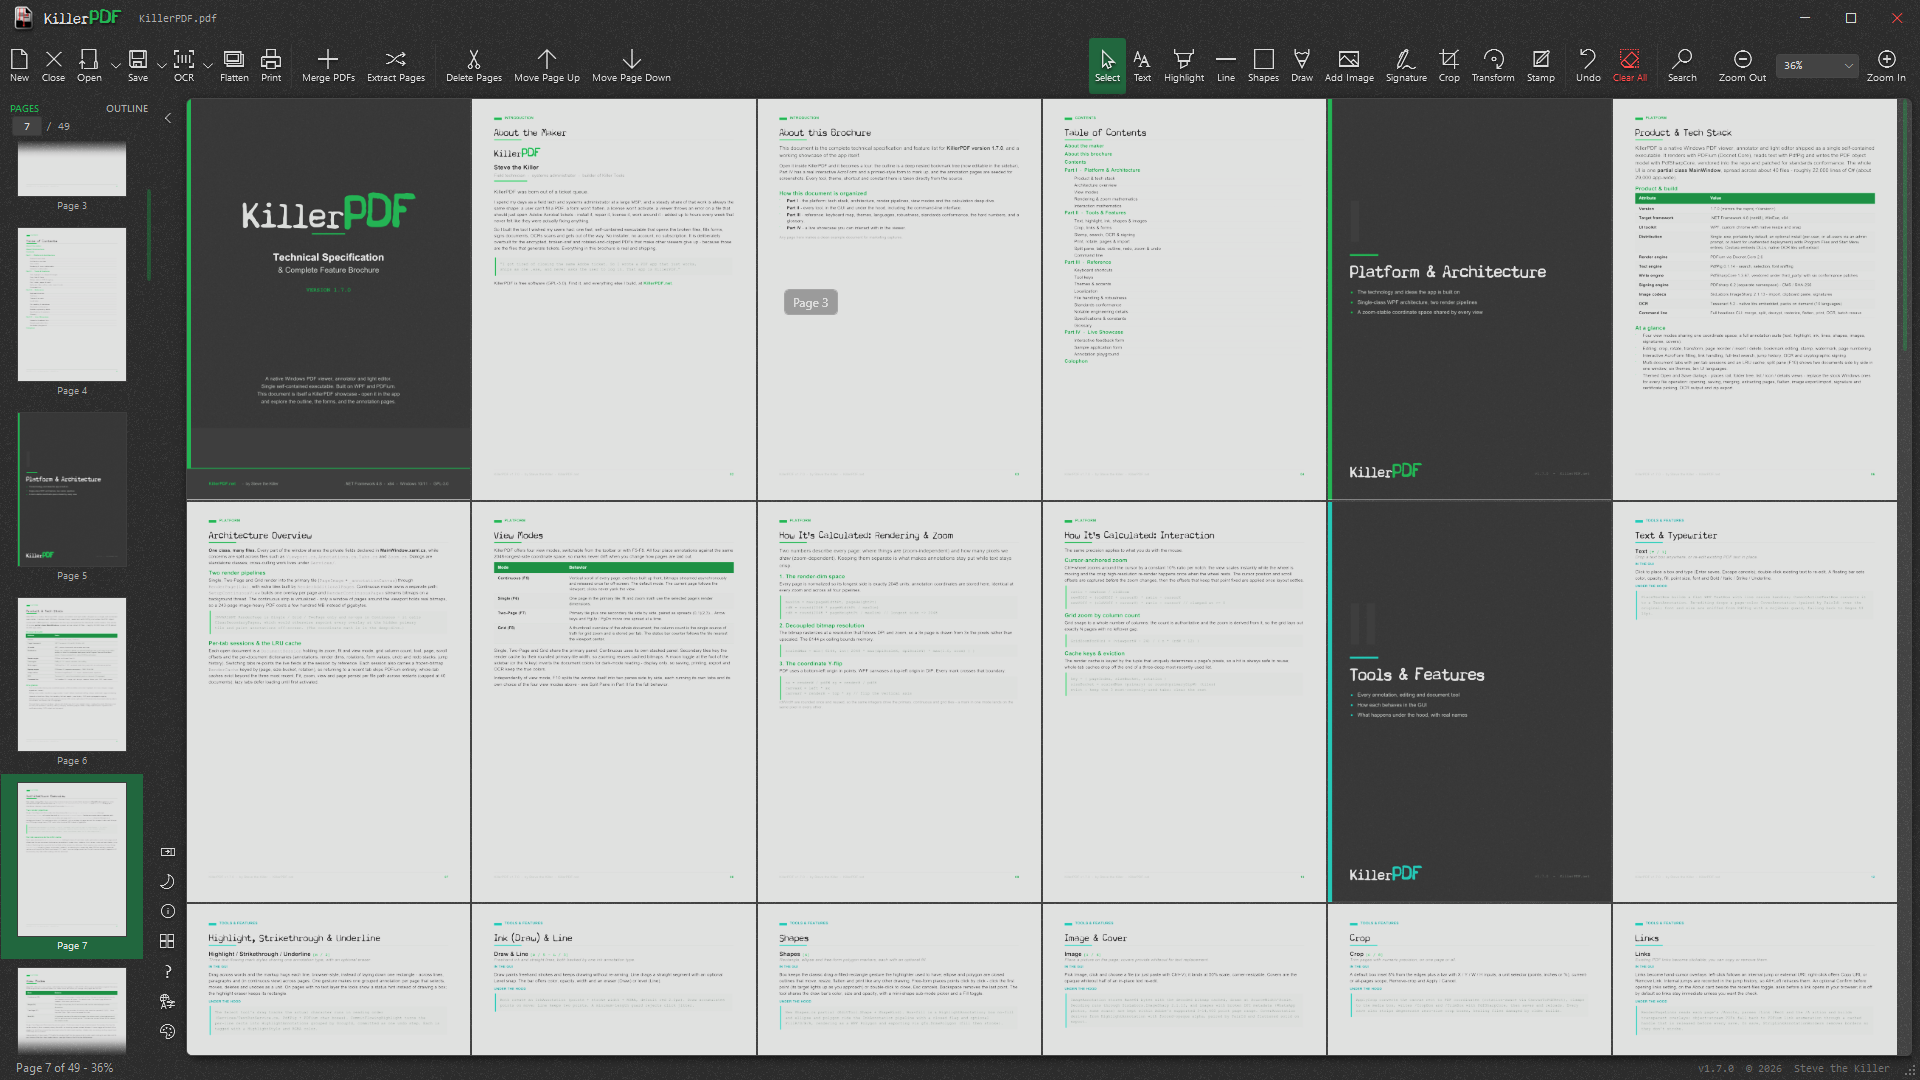
Task: Click the fit-width sidebar icon
Action: [x=167, y=852]
